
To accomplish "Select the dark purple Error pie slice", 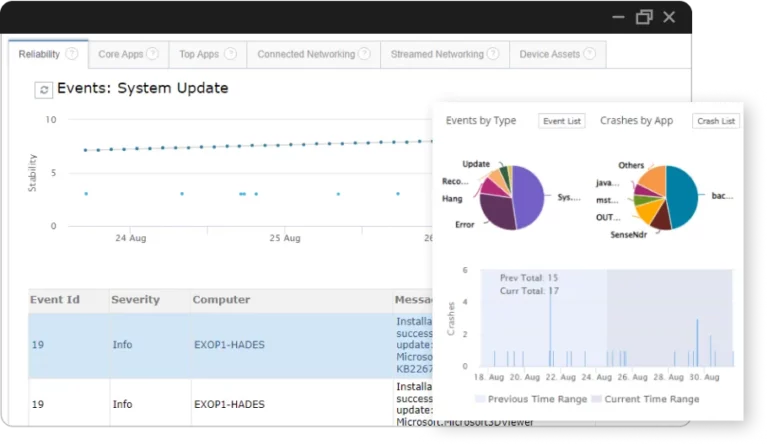I will [x=496, y=211].
